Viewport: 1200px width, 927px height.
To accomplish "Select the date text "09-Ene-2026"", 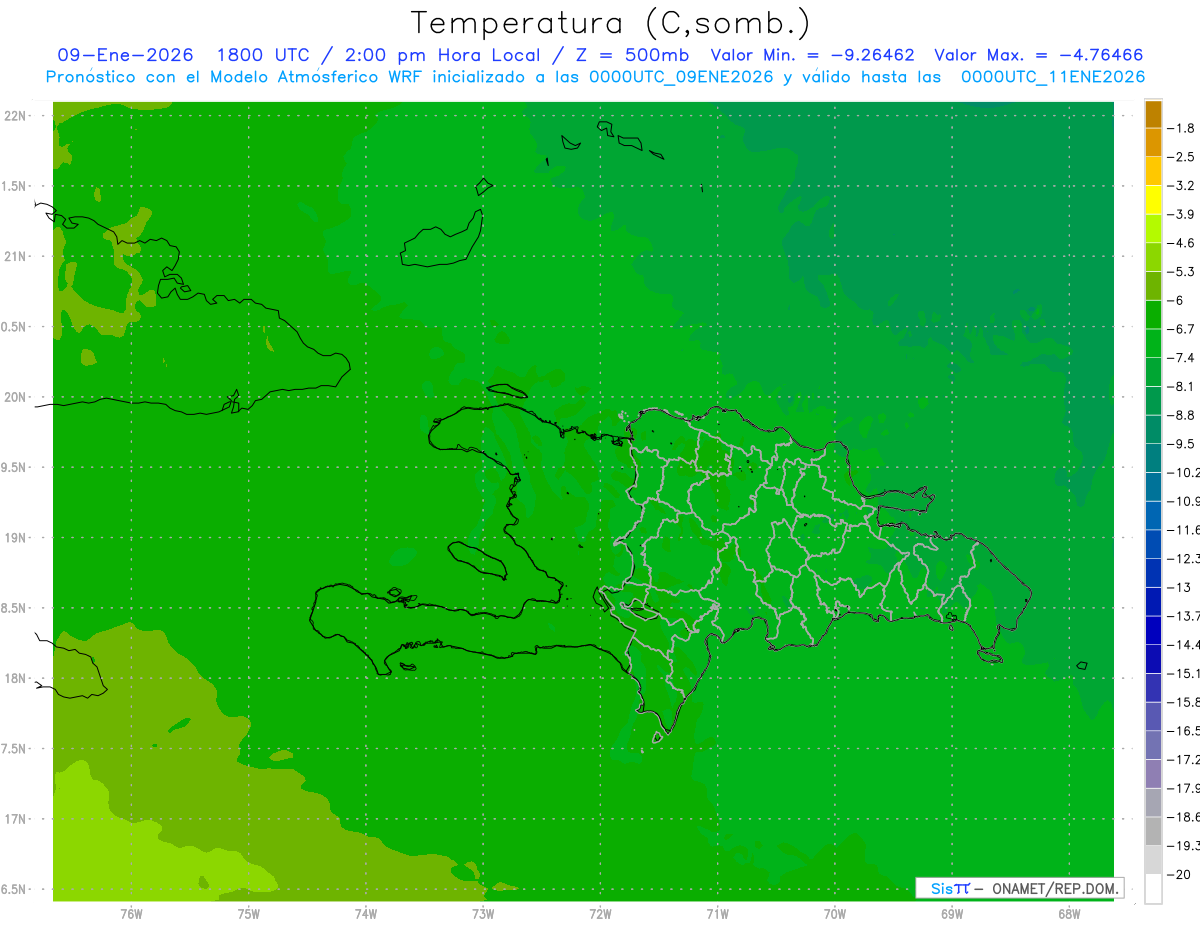I will click(x=125, y=55).
